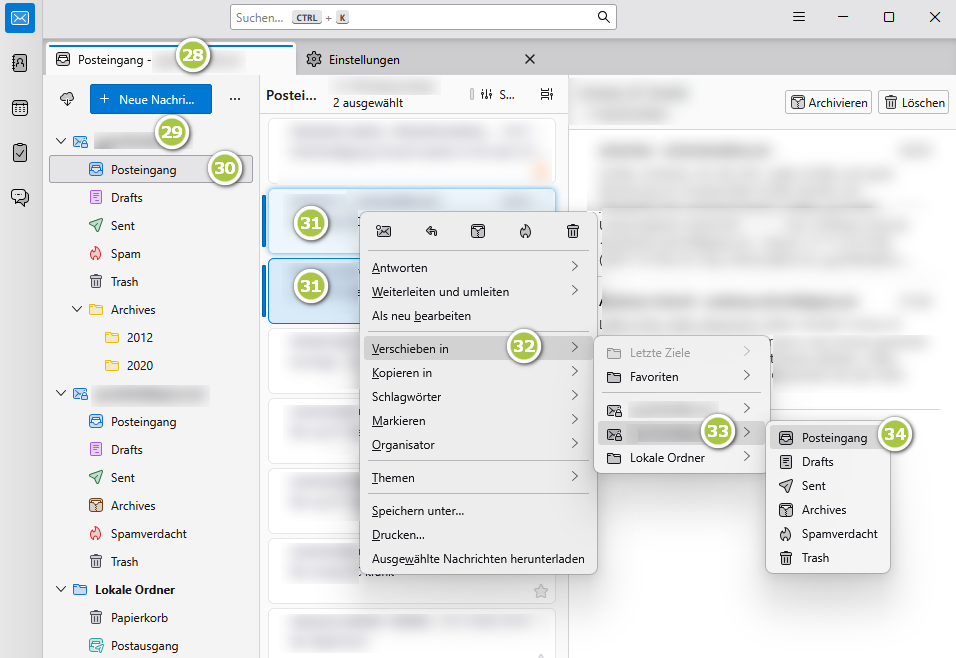The image size is (956, 658).
Task: Click the reply arrow icon in the context menu
Action: (430, 231)
